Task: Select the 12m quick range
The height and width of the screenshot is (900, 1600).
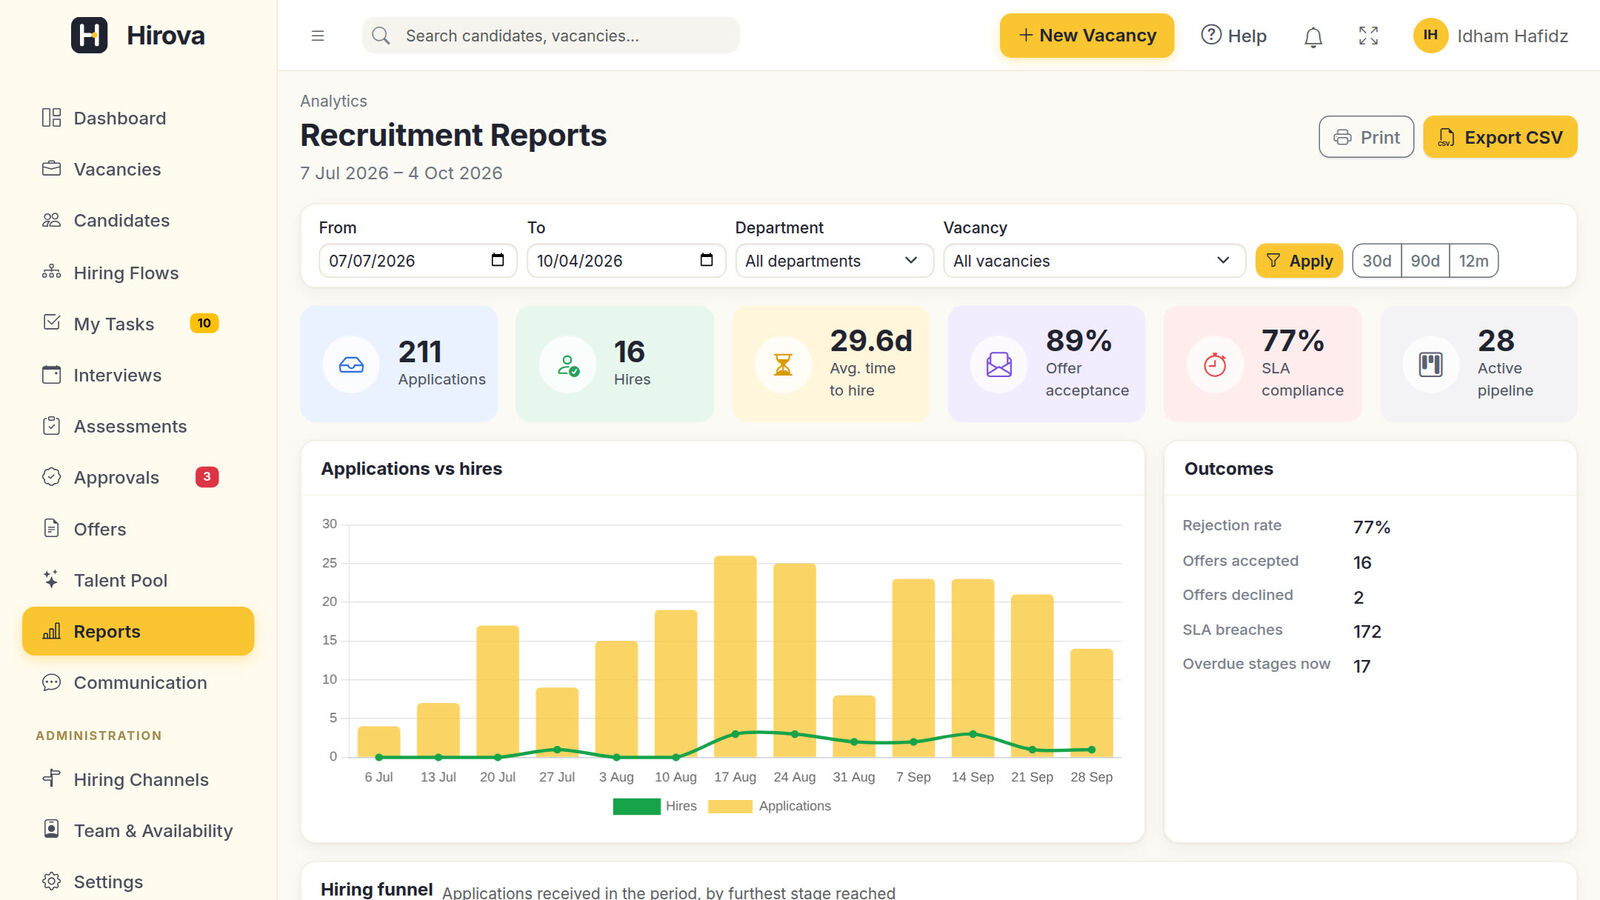Action: tap(1473, 260)
